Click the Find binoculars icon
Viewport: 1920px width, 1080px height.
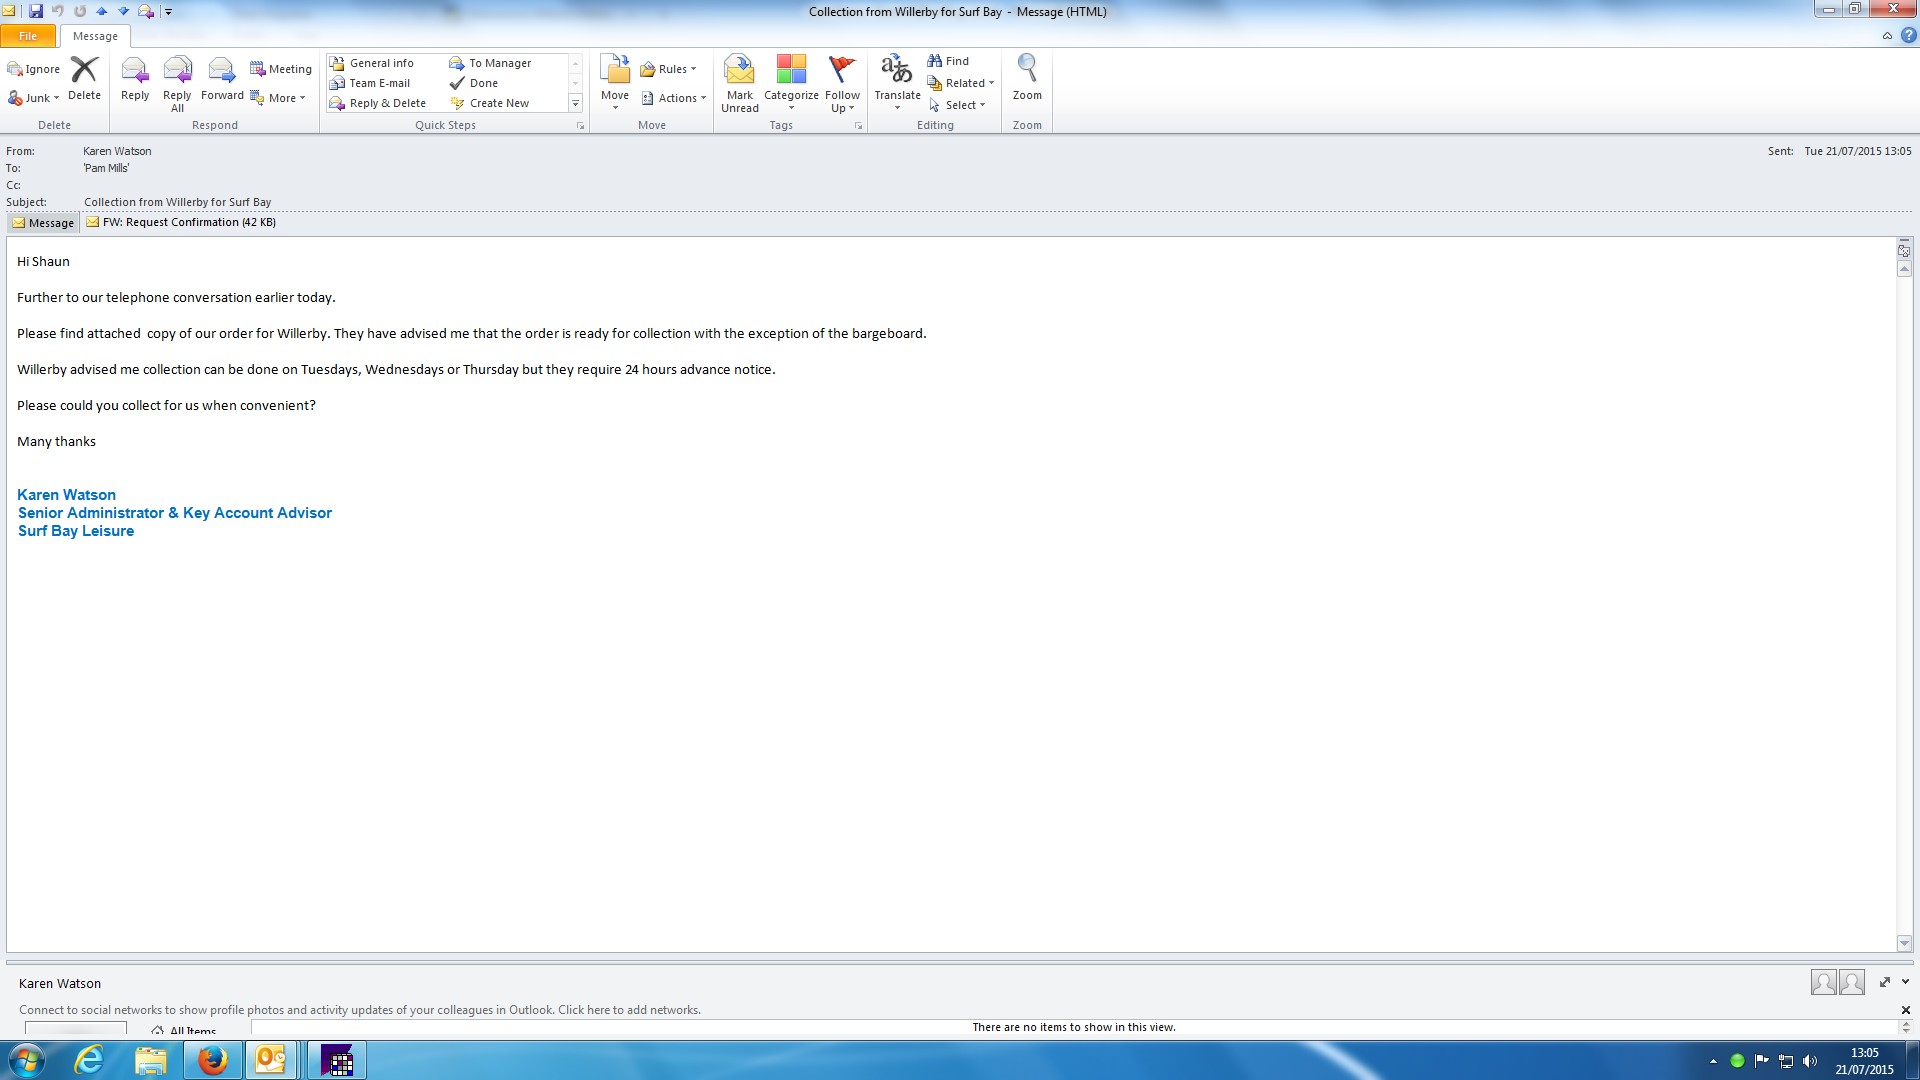coord(935,61)
